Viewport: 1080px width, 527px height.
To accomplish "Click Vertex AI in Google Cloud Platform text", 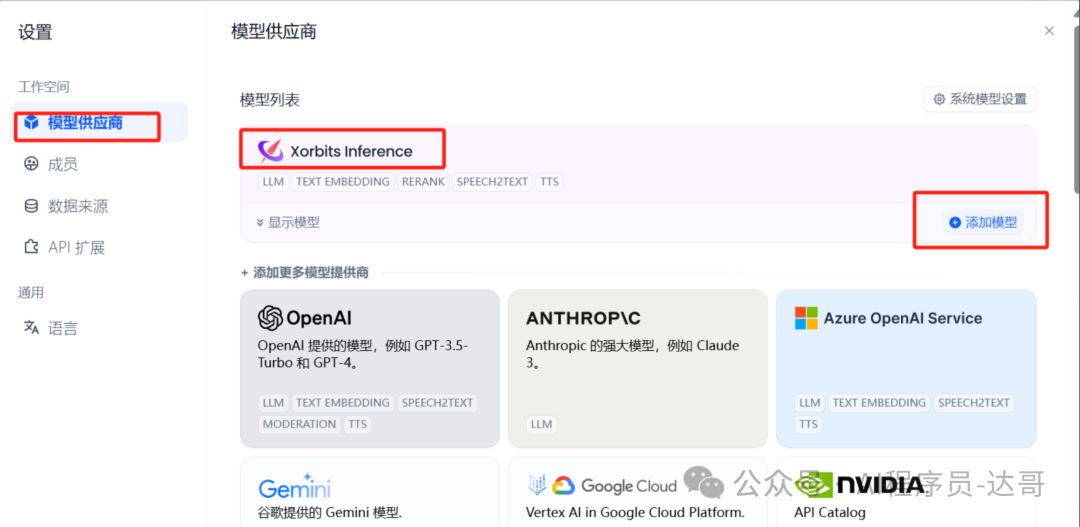I will tap(635, 513).
